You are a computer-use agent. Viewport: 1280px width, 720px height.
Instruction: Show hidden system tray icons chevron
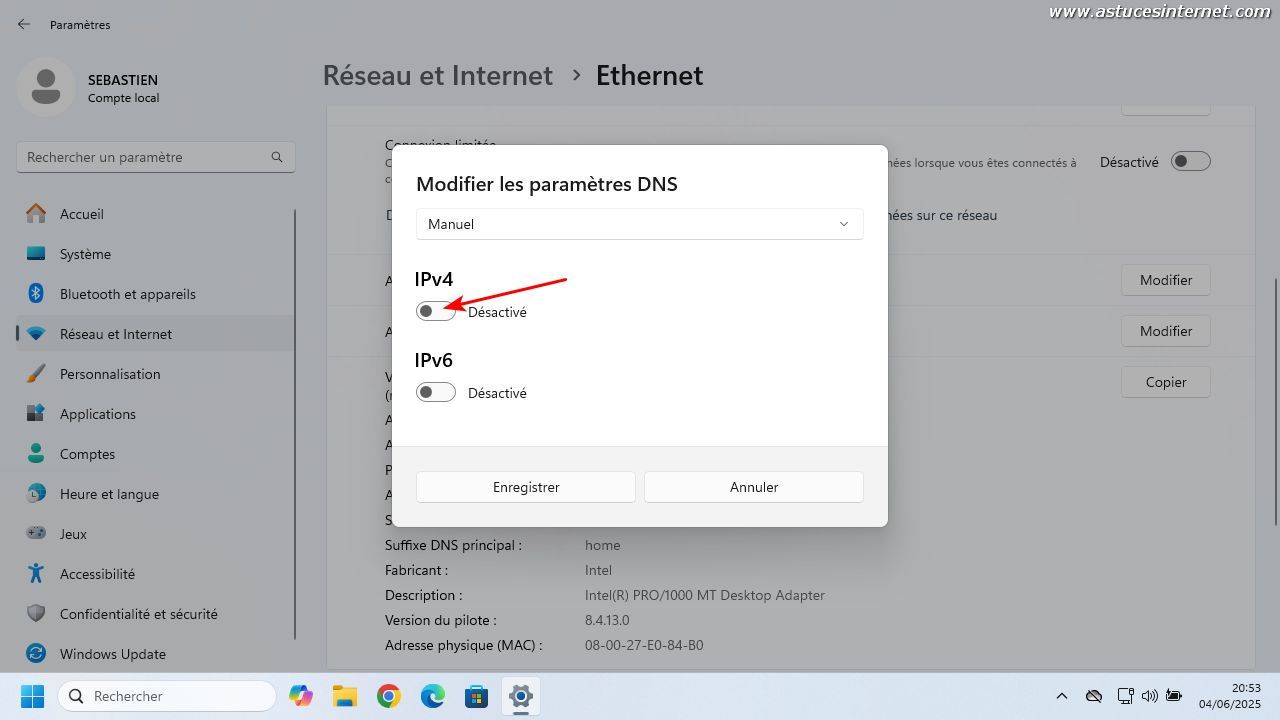(1062, 696)
